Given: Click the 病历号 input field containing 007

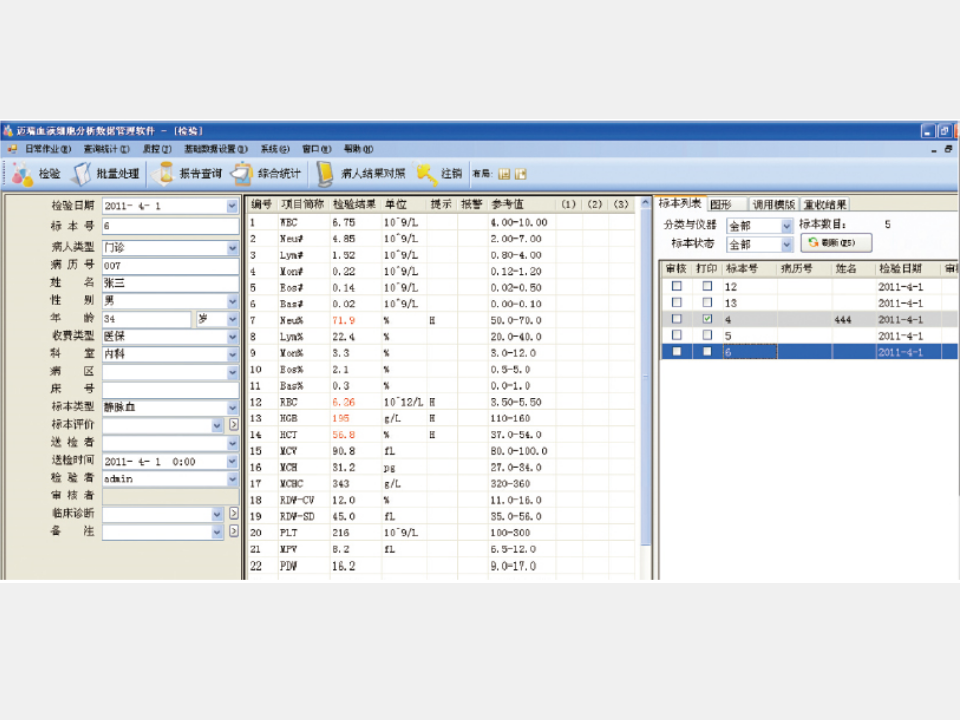Looking at the screenshot, I should tap(170, 265).
